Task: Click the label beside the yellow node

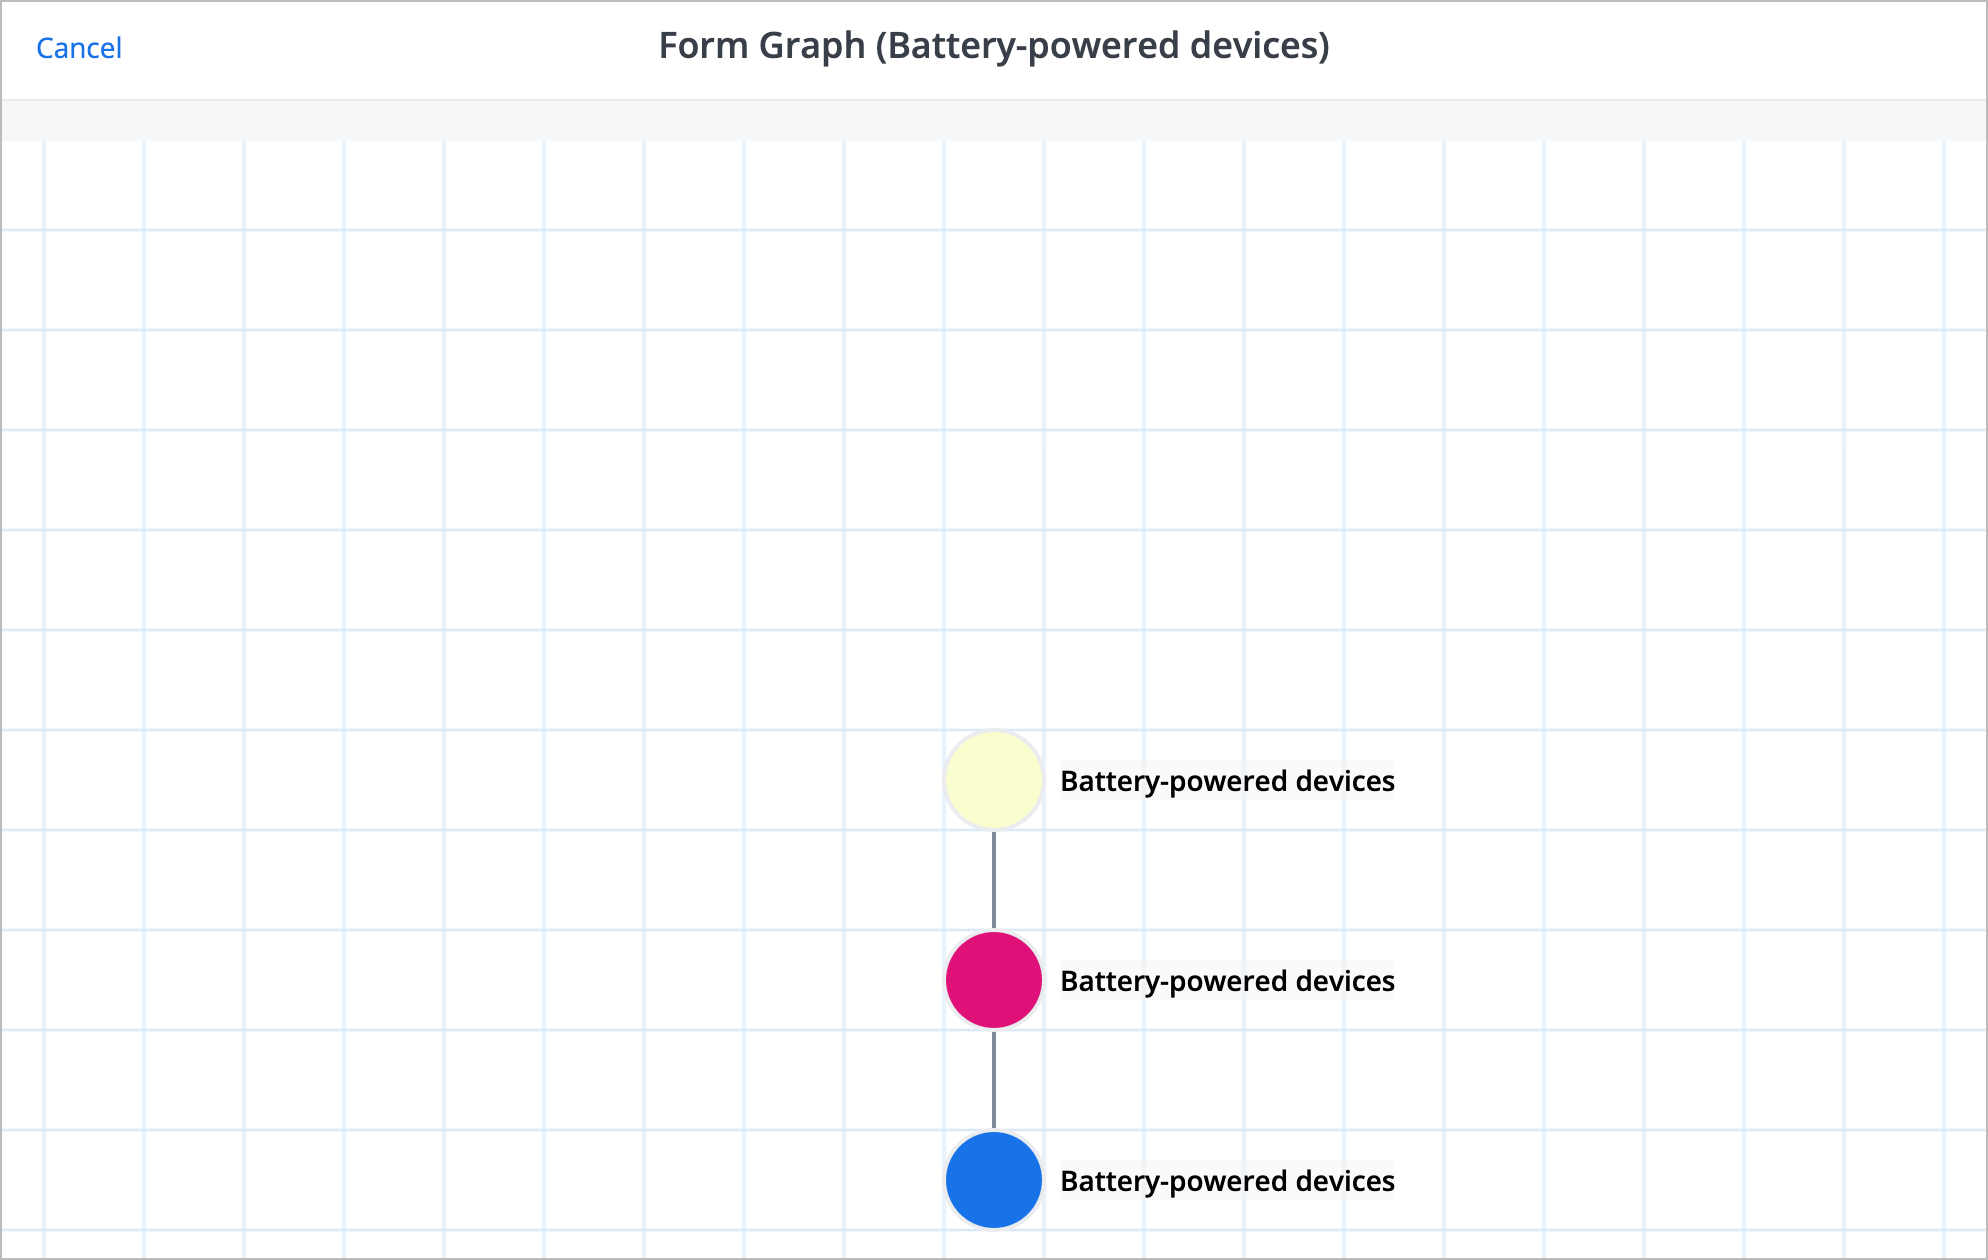Action: coord(1227,781)
